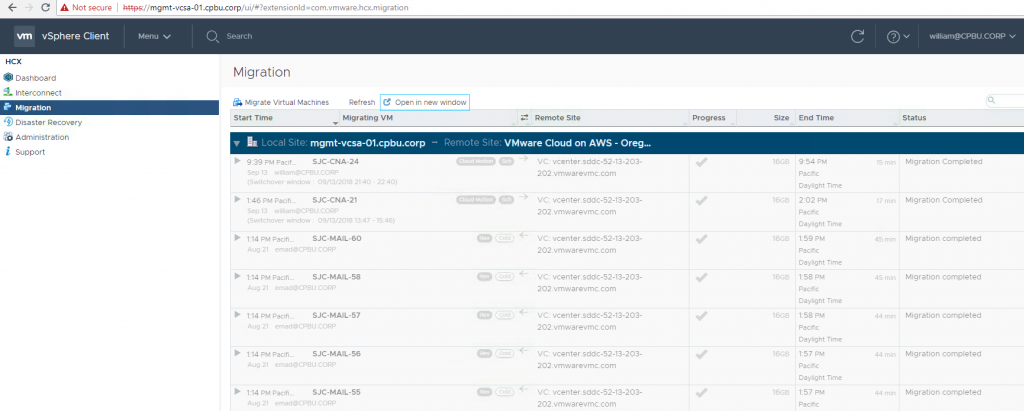Expand the SJC-CNA-24 migration row
This screenshot has height=411, width=1024.
[237, 161]
